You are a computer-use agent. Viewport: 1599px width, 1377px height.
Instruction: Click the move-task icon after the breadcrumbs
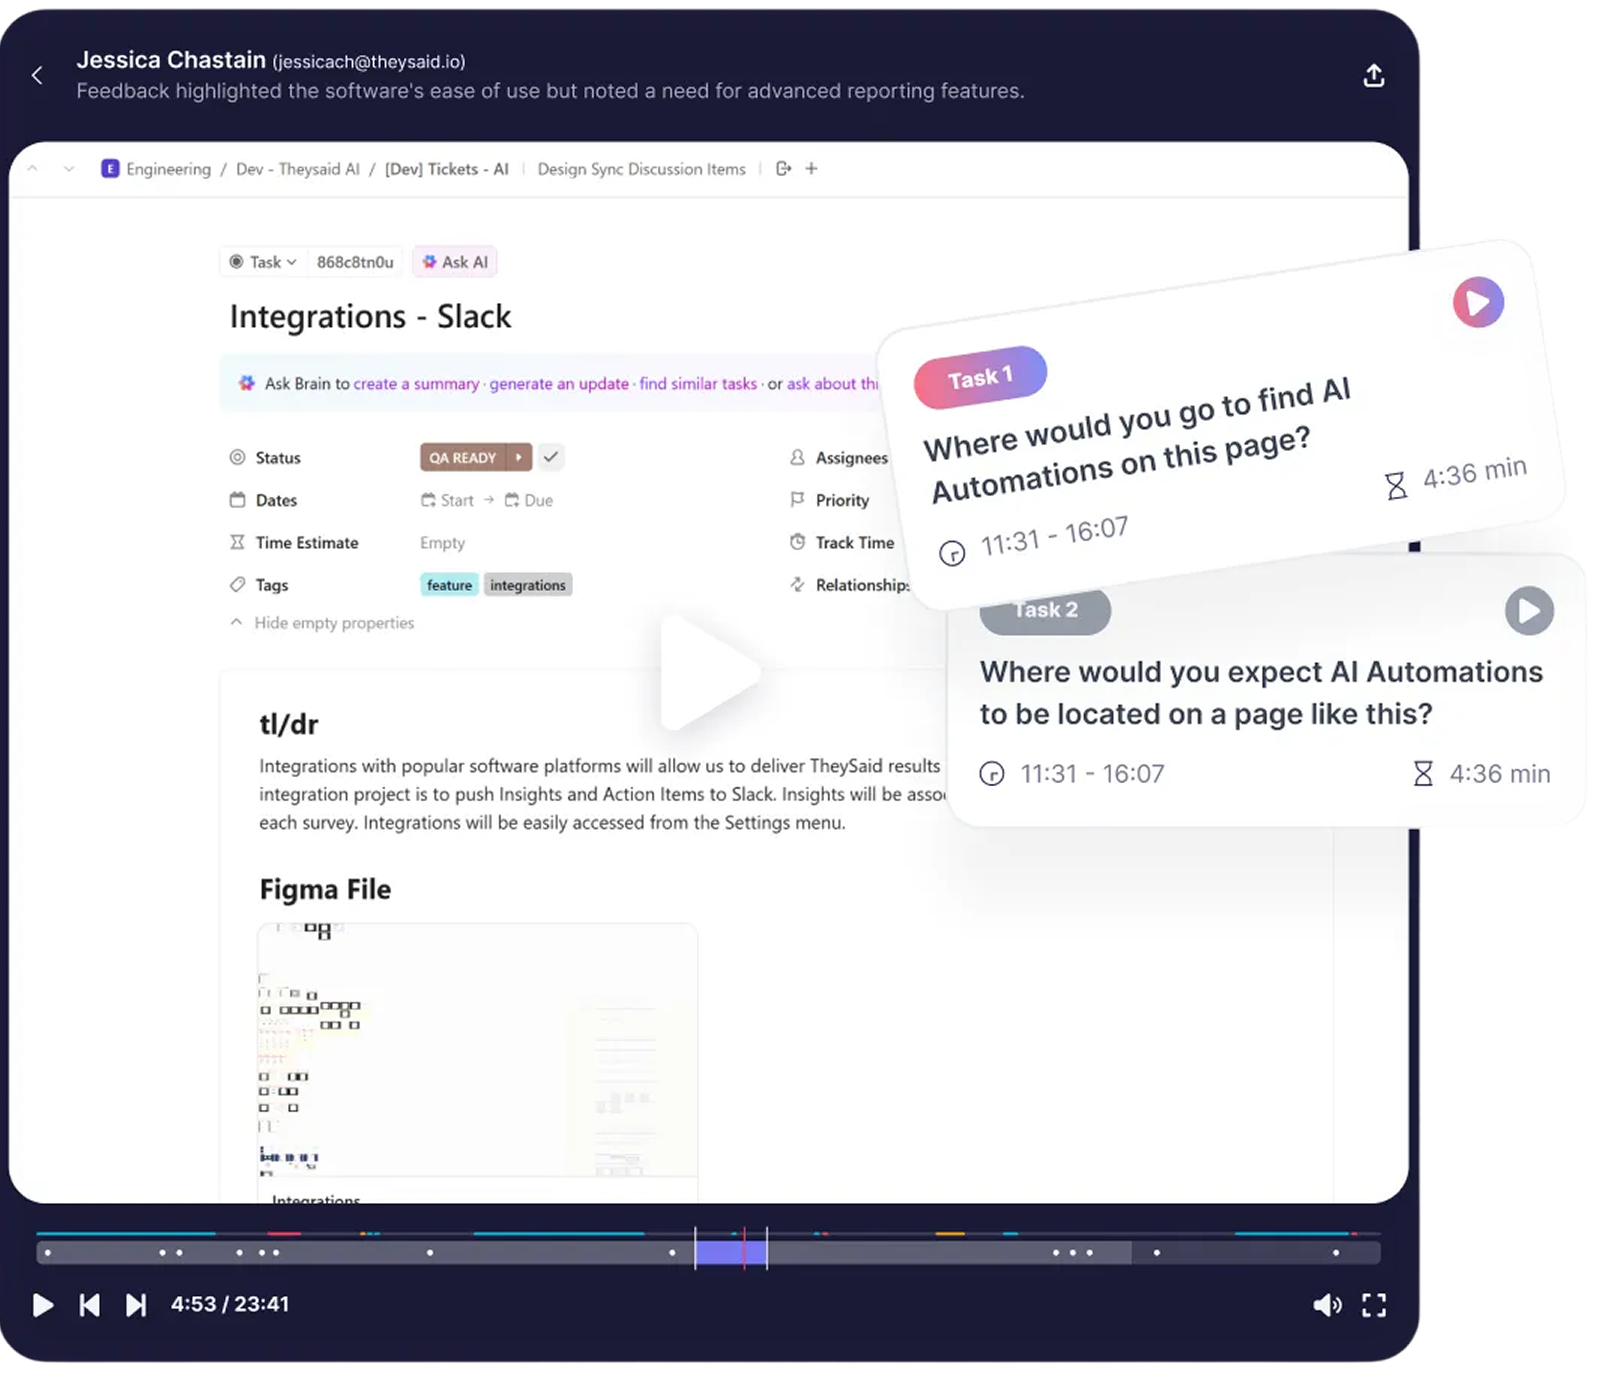coord(783,169)
